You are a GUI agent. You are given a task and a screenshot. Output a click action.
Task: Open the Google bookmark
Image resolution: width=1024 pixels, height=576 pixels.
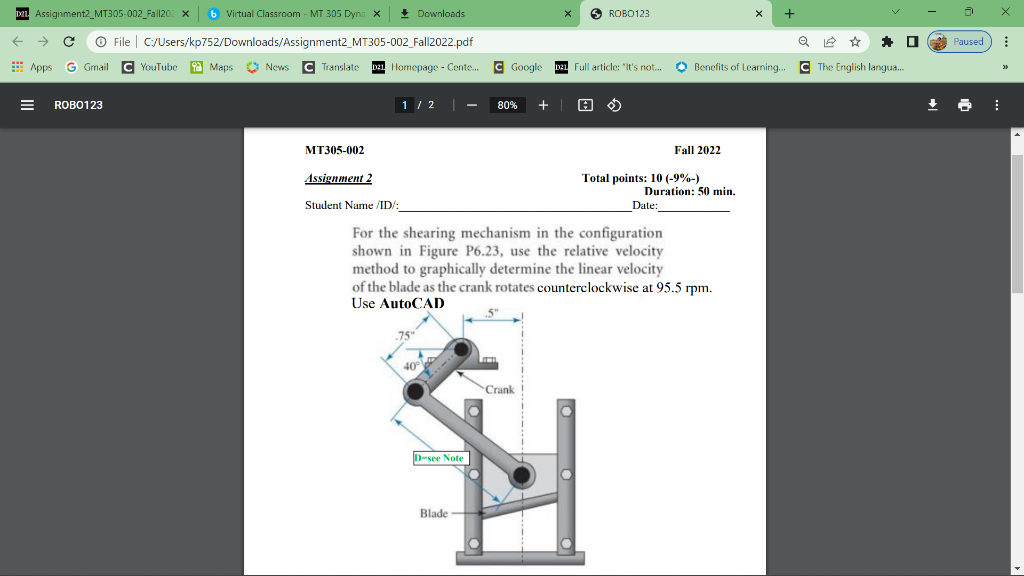518,67
